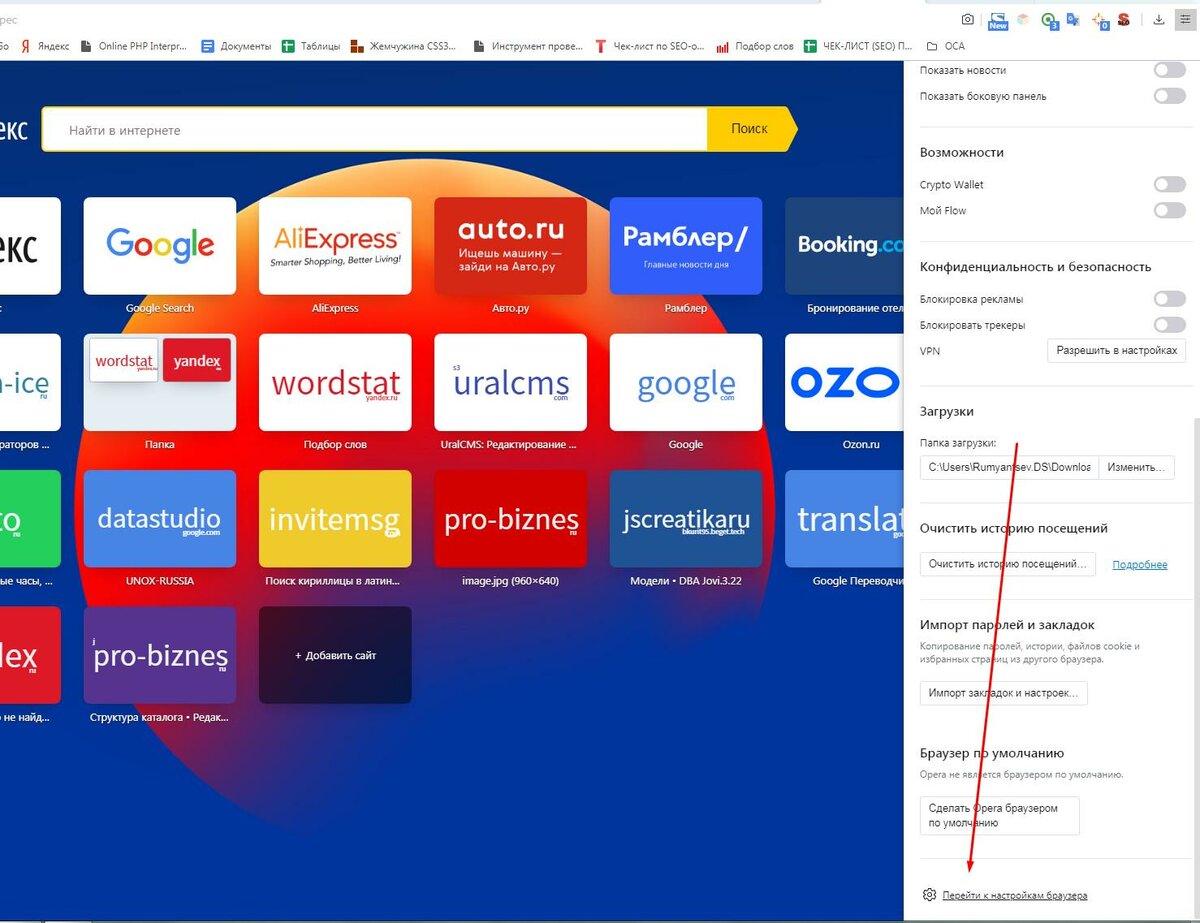Open the Подробнее link
This screenshot has width=1200, height=923.
1140,565
